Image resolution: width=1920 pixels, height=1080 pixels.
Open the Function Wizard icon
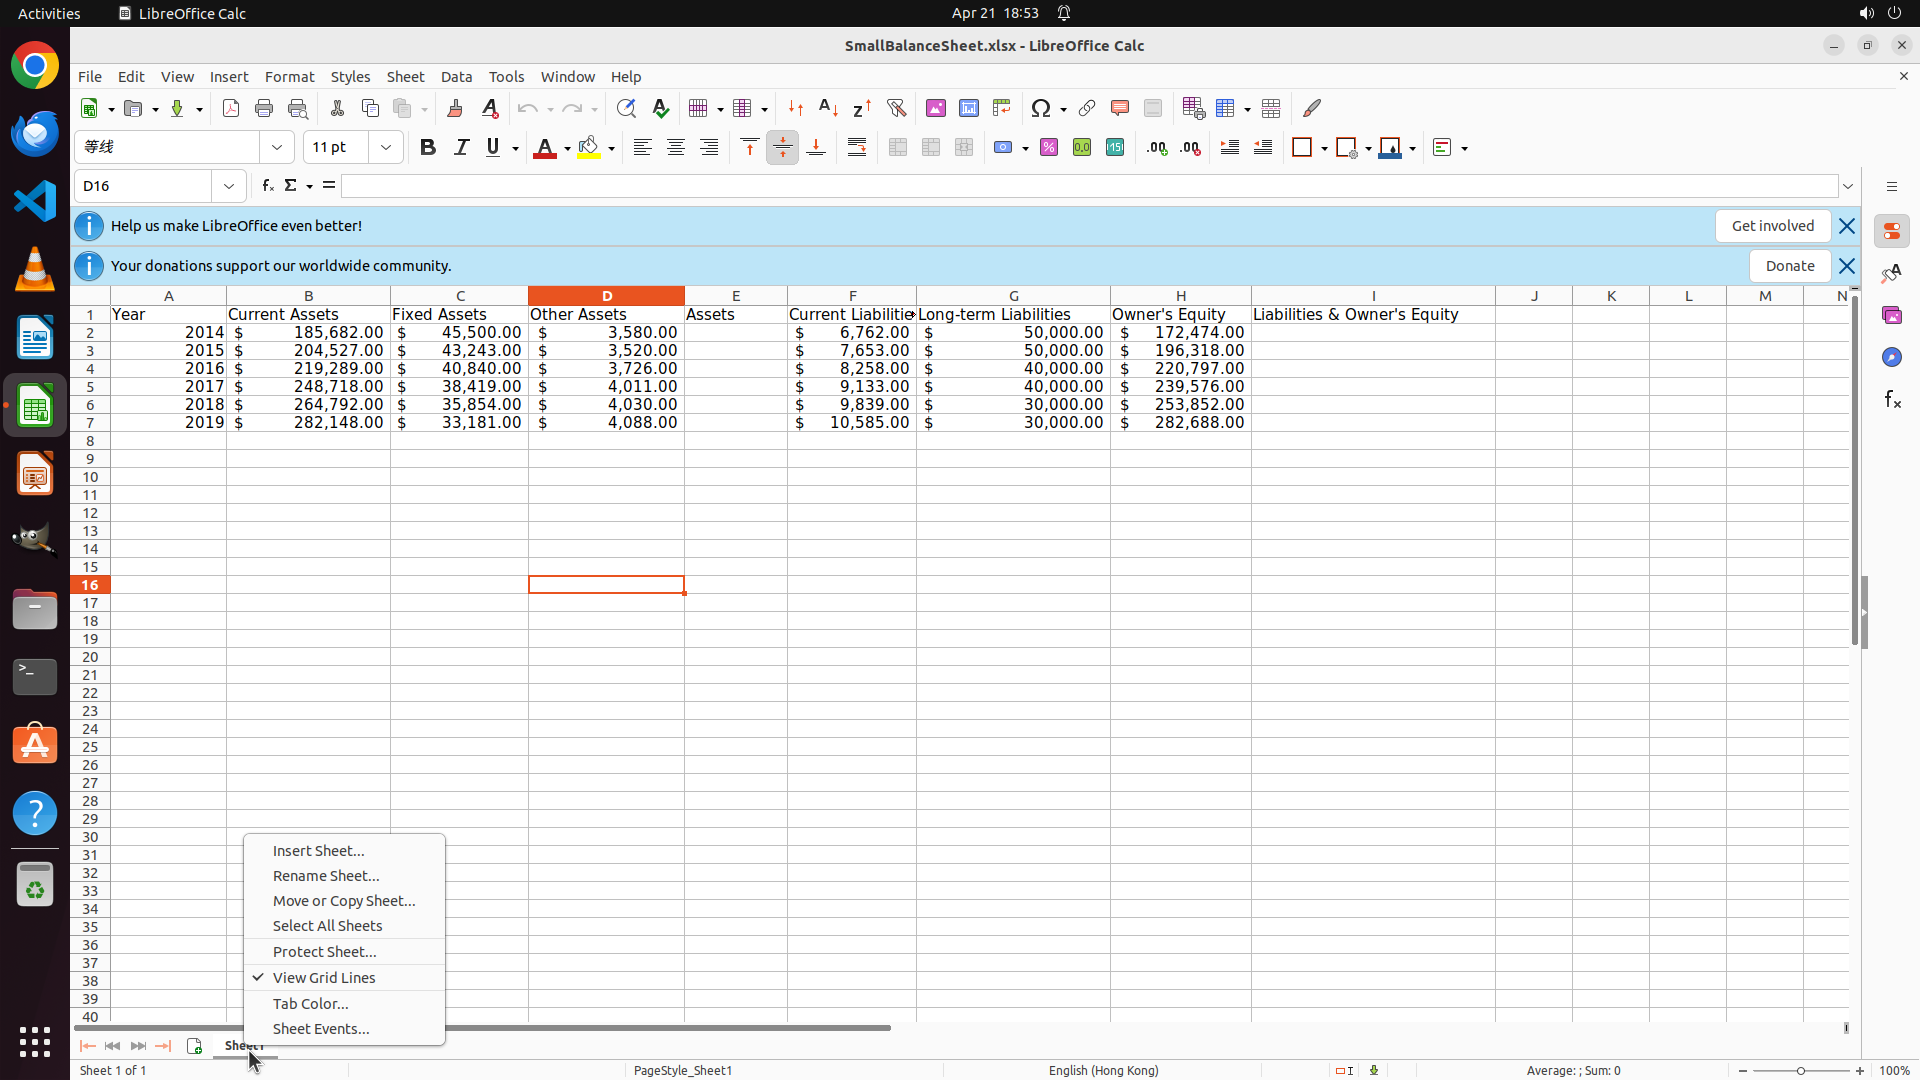(267, 186)
